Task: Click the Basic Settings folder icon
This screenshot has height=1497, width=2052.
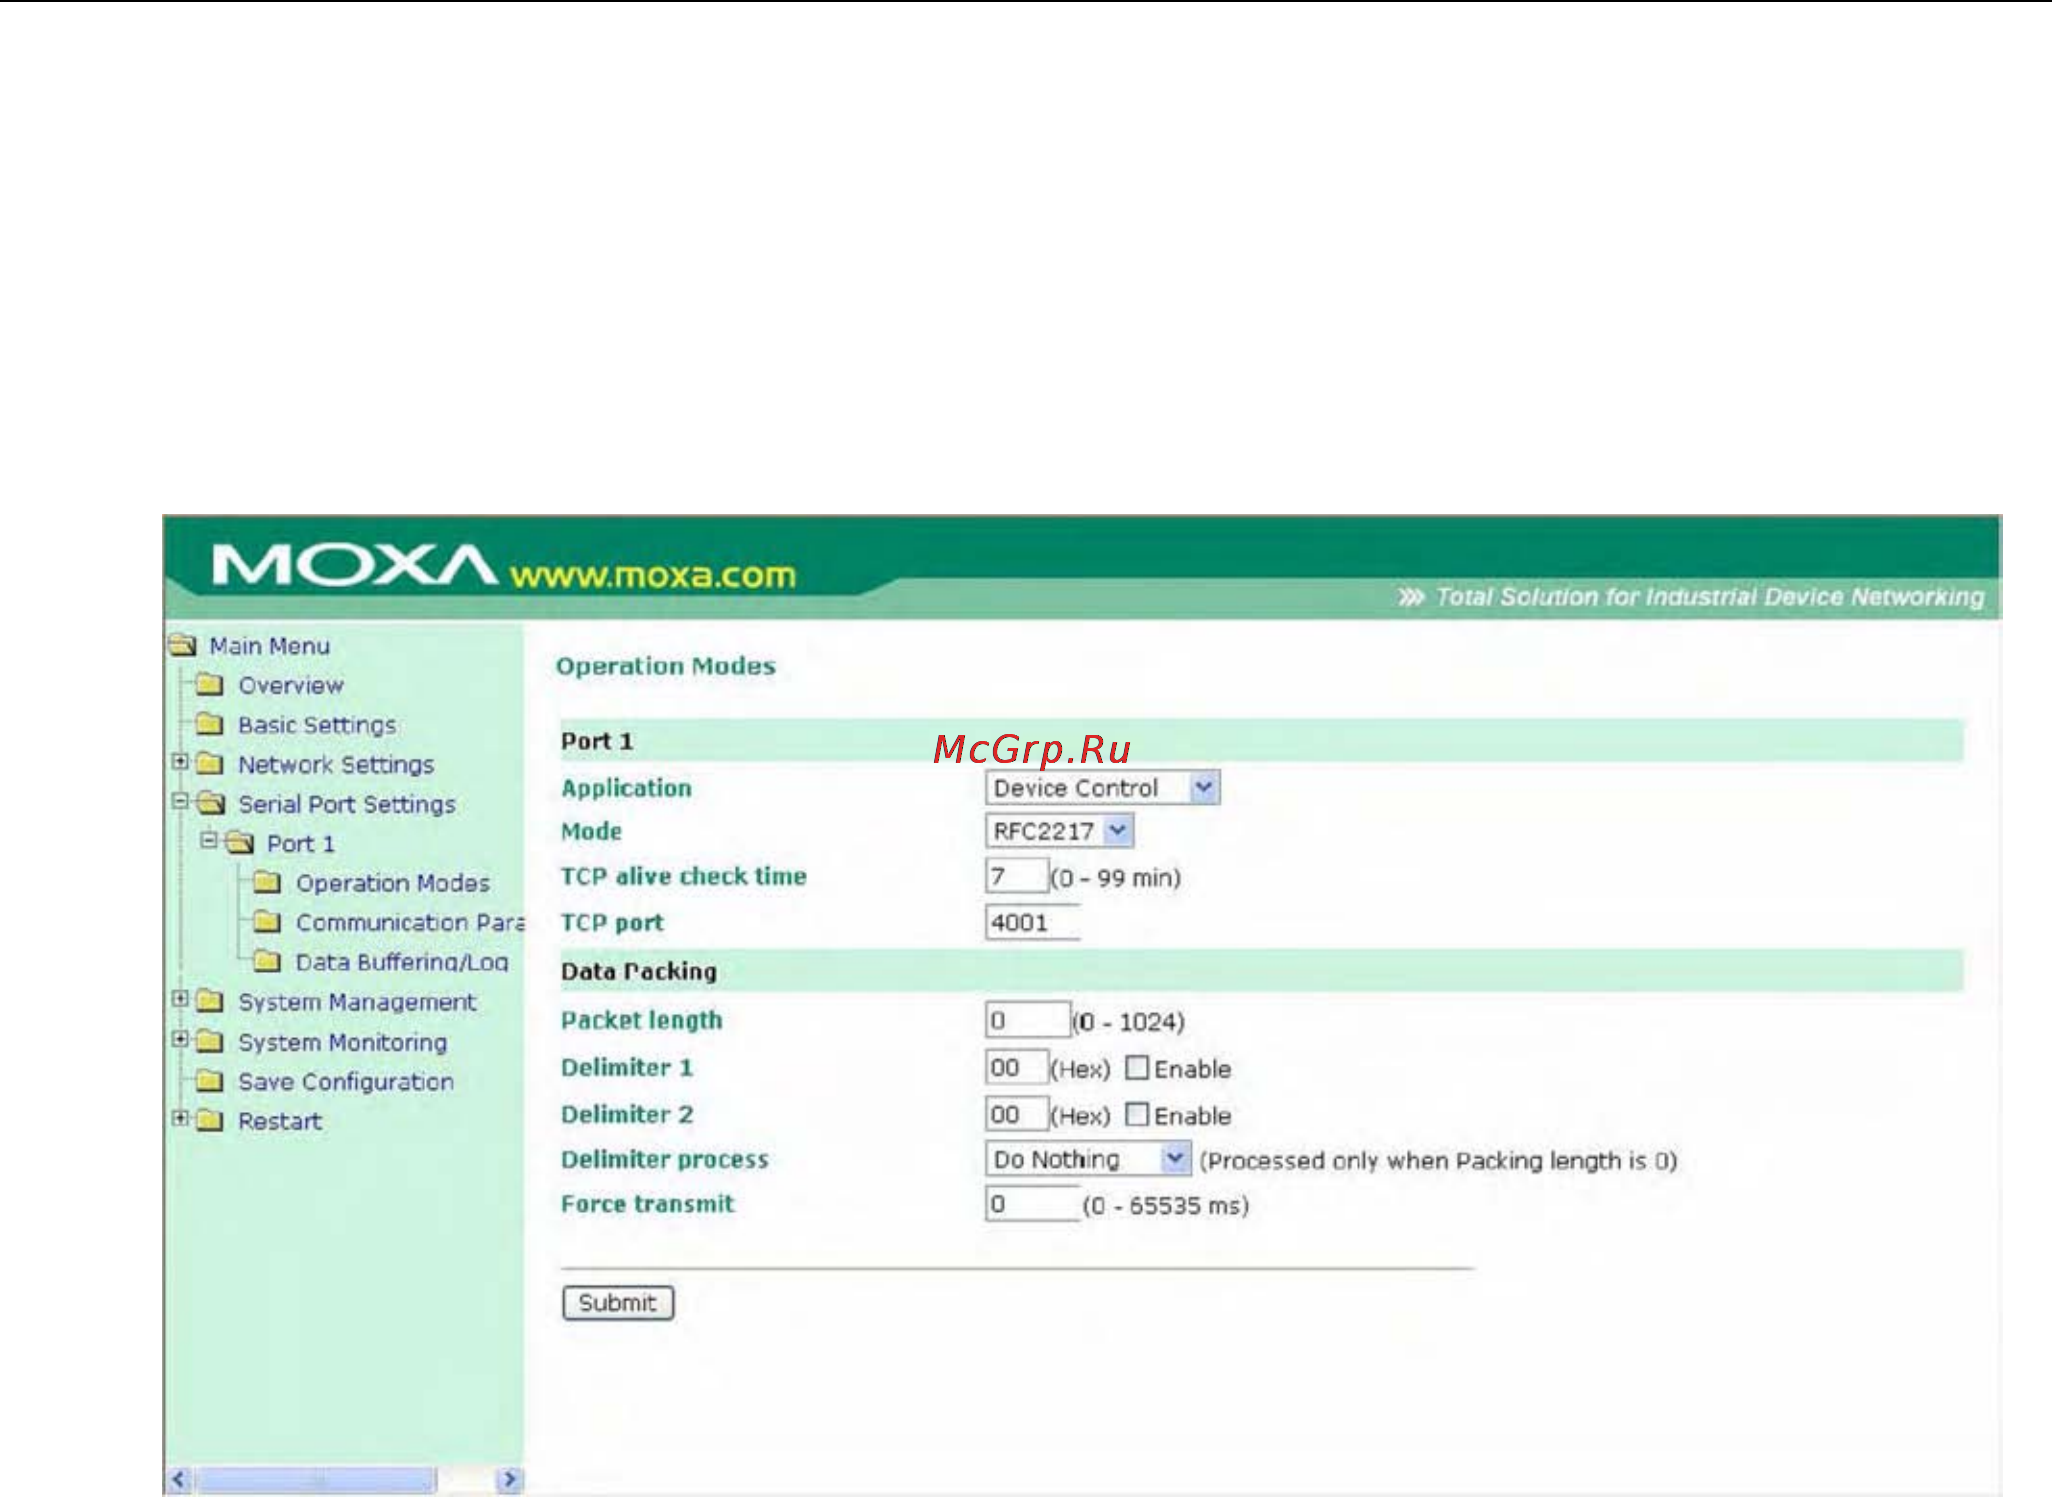Action: 210,724
